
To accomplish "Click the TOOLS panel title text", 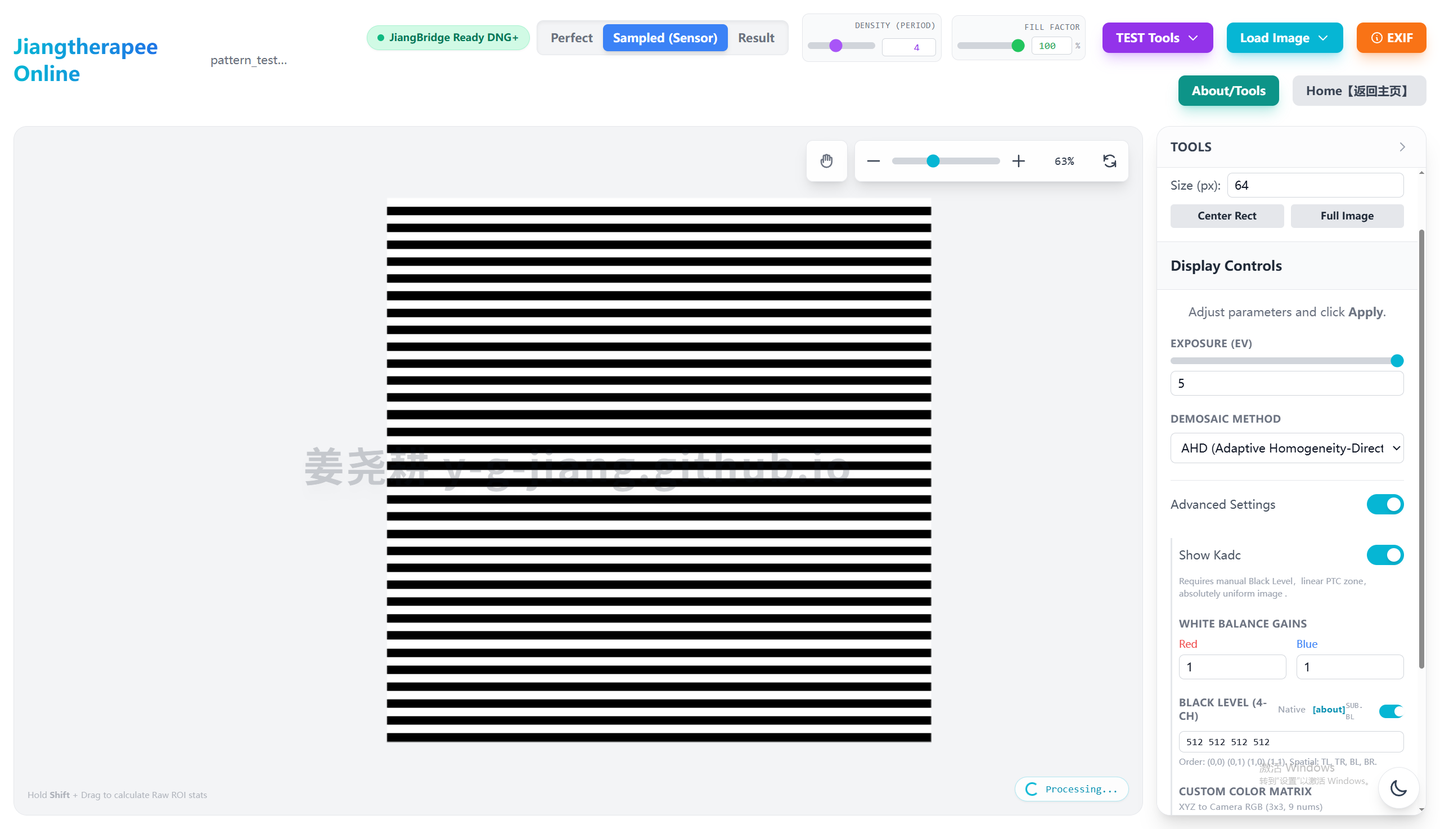I will pyautogui.click(x=1191, y=147).
